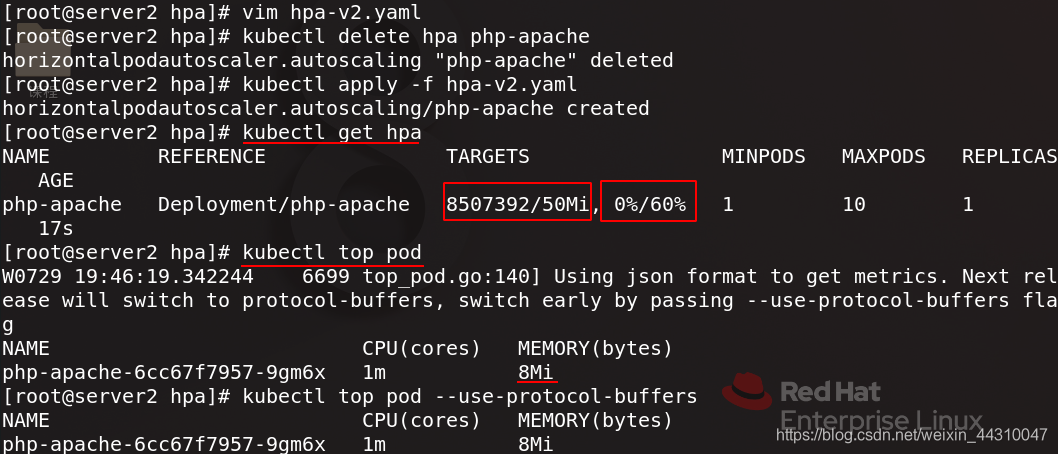The image size is (1058, 454).
Task: Click the 'W0729 19:46:19.342244' warning timestamp
Action: click(128, 277)
